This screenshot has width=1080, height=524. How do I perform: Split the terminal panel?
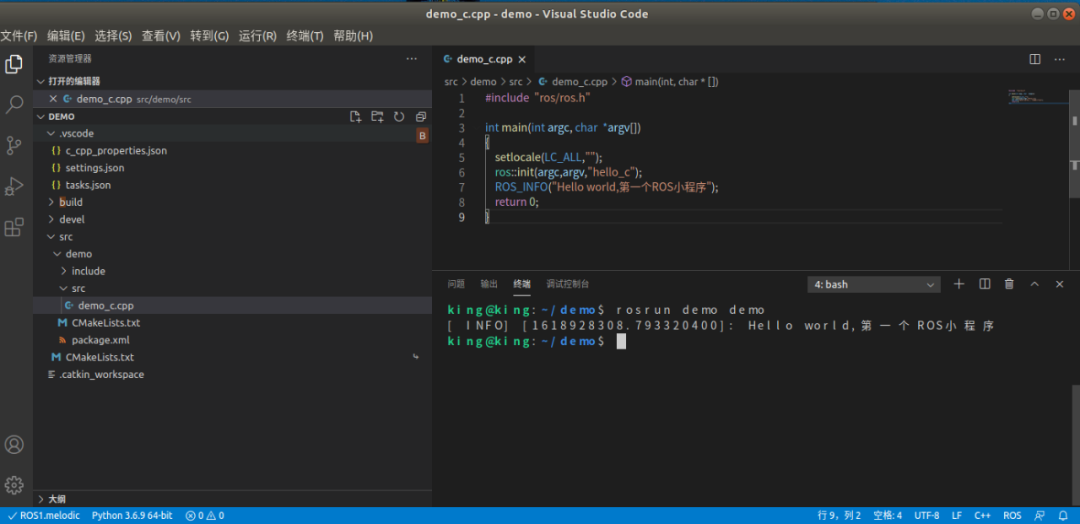point(984,284)
